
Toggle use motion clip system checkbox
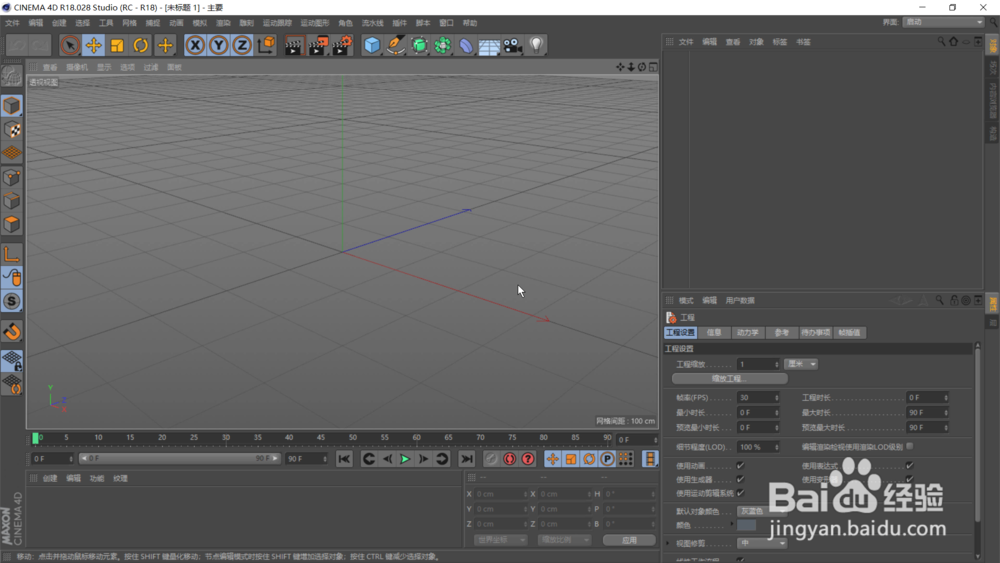pos(740,493)
